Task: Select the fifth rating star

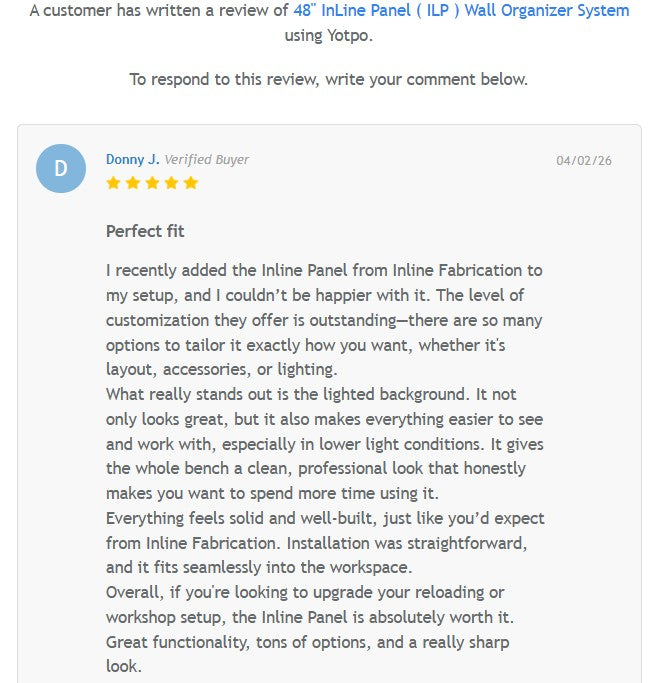Action: (191, 183)
